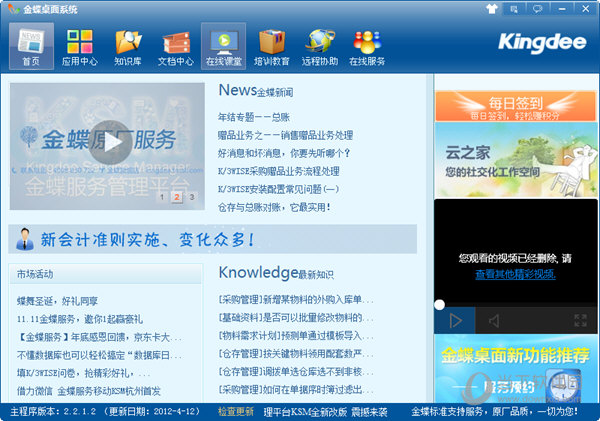
Task: Play the 金蝶原厂服务 banner video
Action: tap(110, 142)
